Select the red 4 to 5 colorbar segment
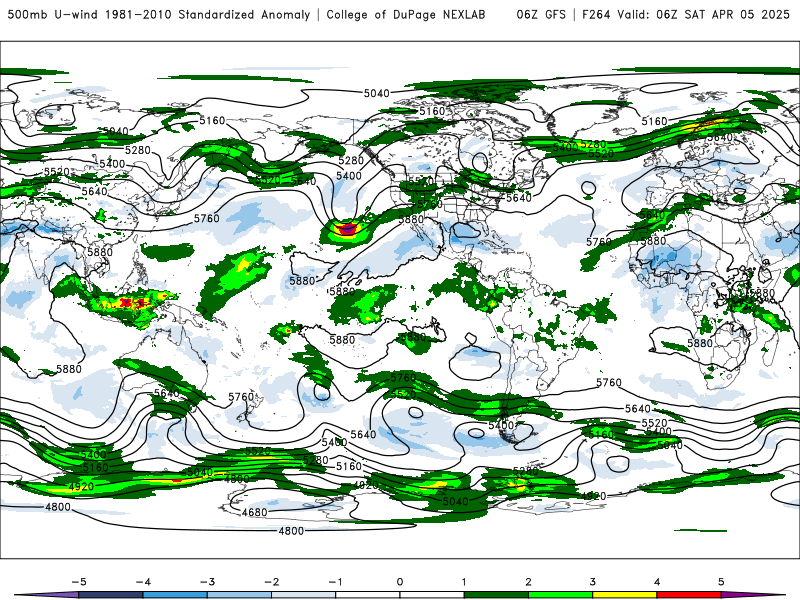The width and height of the screenshot is (800, 600). [688, 595]
